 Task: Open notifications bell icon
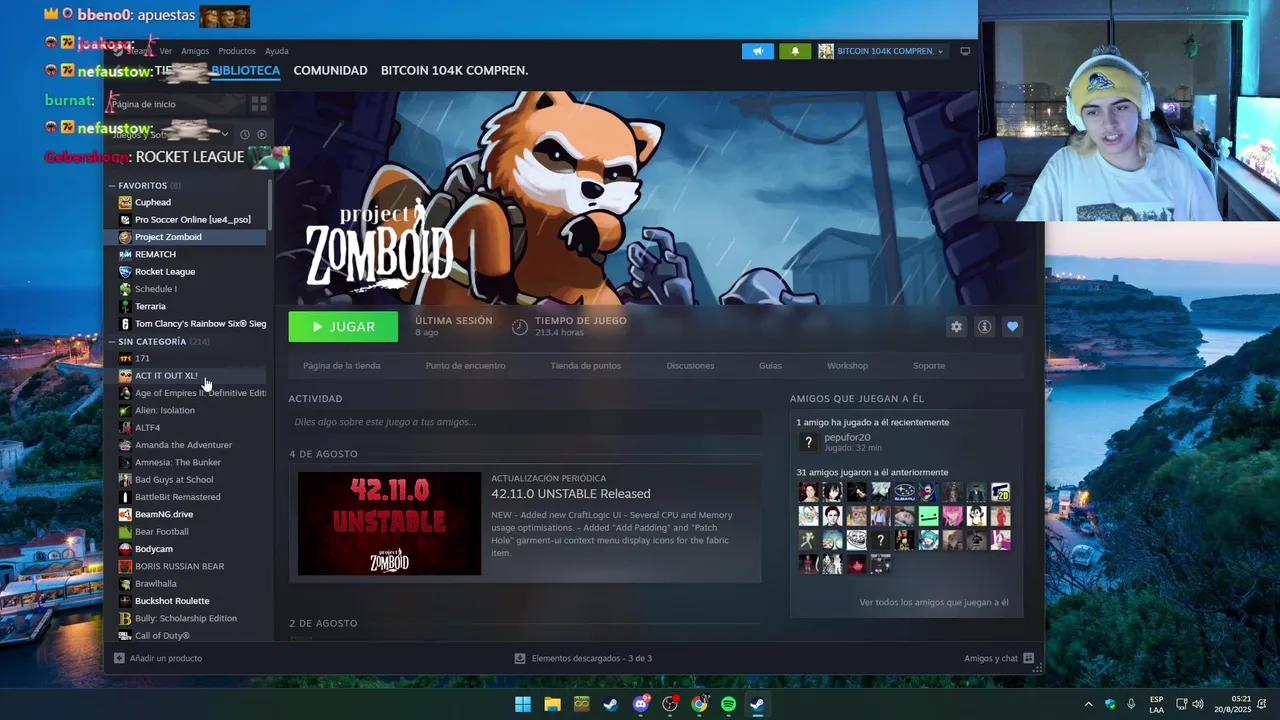(x=795, y=51)
